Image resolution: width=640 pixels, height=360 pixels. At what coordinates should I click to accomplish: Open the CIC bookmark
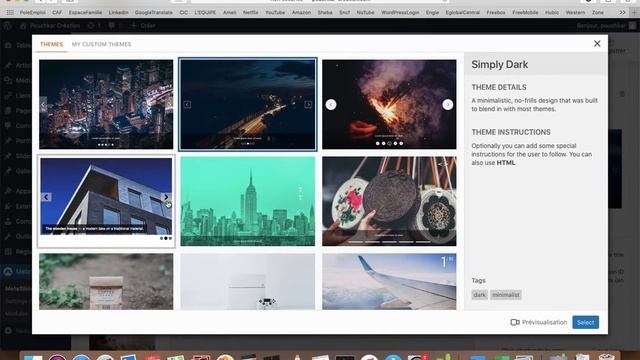point(184,12)
